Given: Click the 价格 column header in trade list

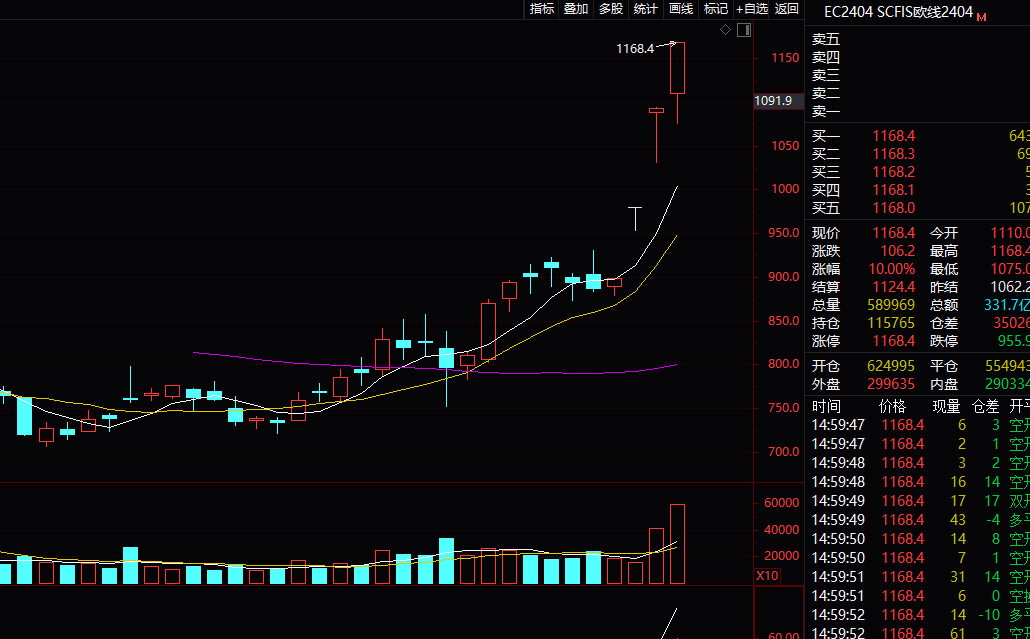Looking at the screenshot, I should 892,407.
